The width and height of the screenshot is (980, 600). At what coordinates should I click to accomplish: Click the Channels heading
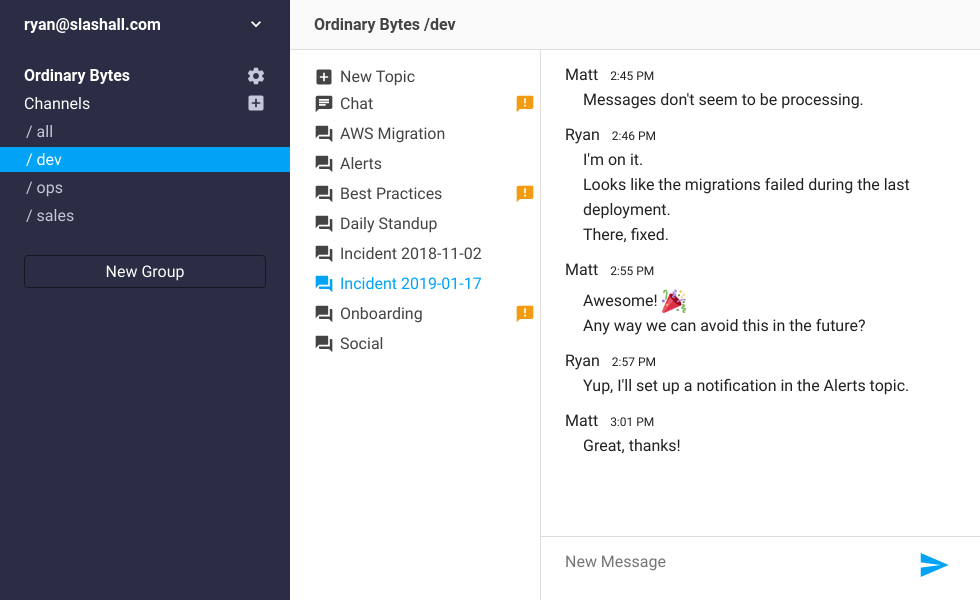57,104
